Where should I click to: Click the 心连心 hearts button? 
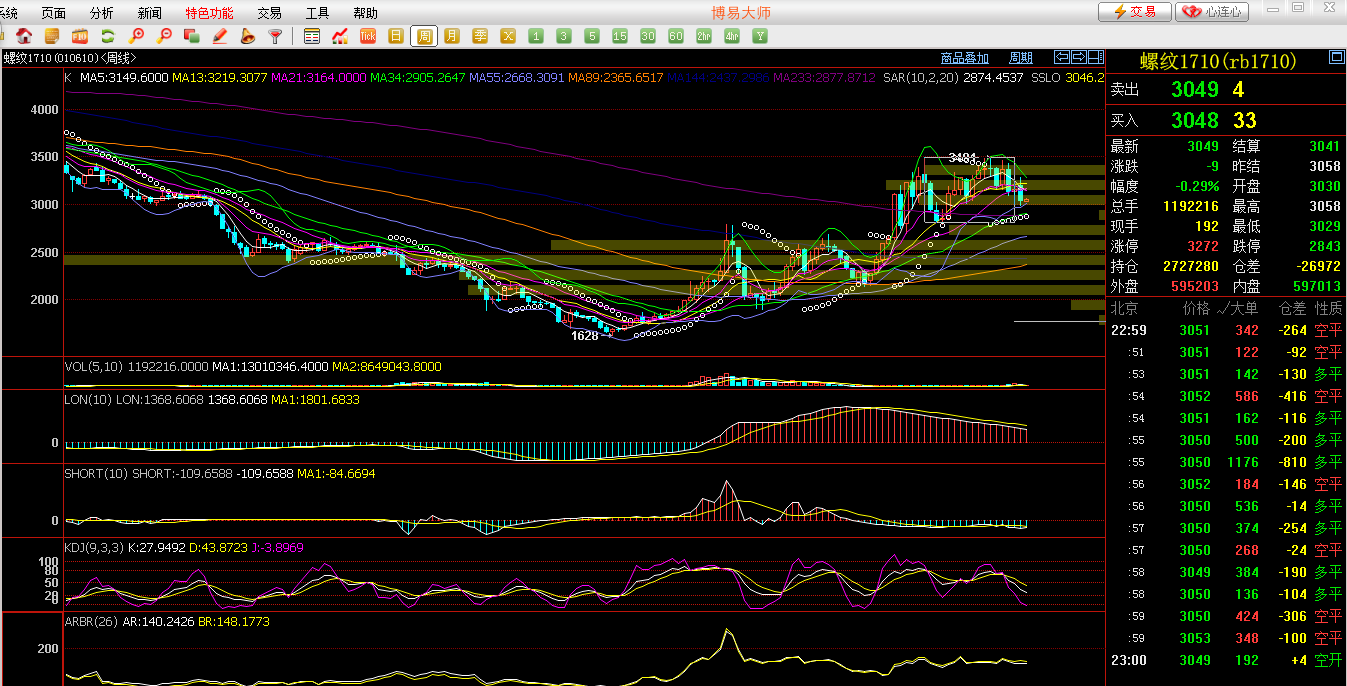(1212, 12)
